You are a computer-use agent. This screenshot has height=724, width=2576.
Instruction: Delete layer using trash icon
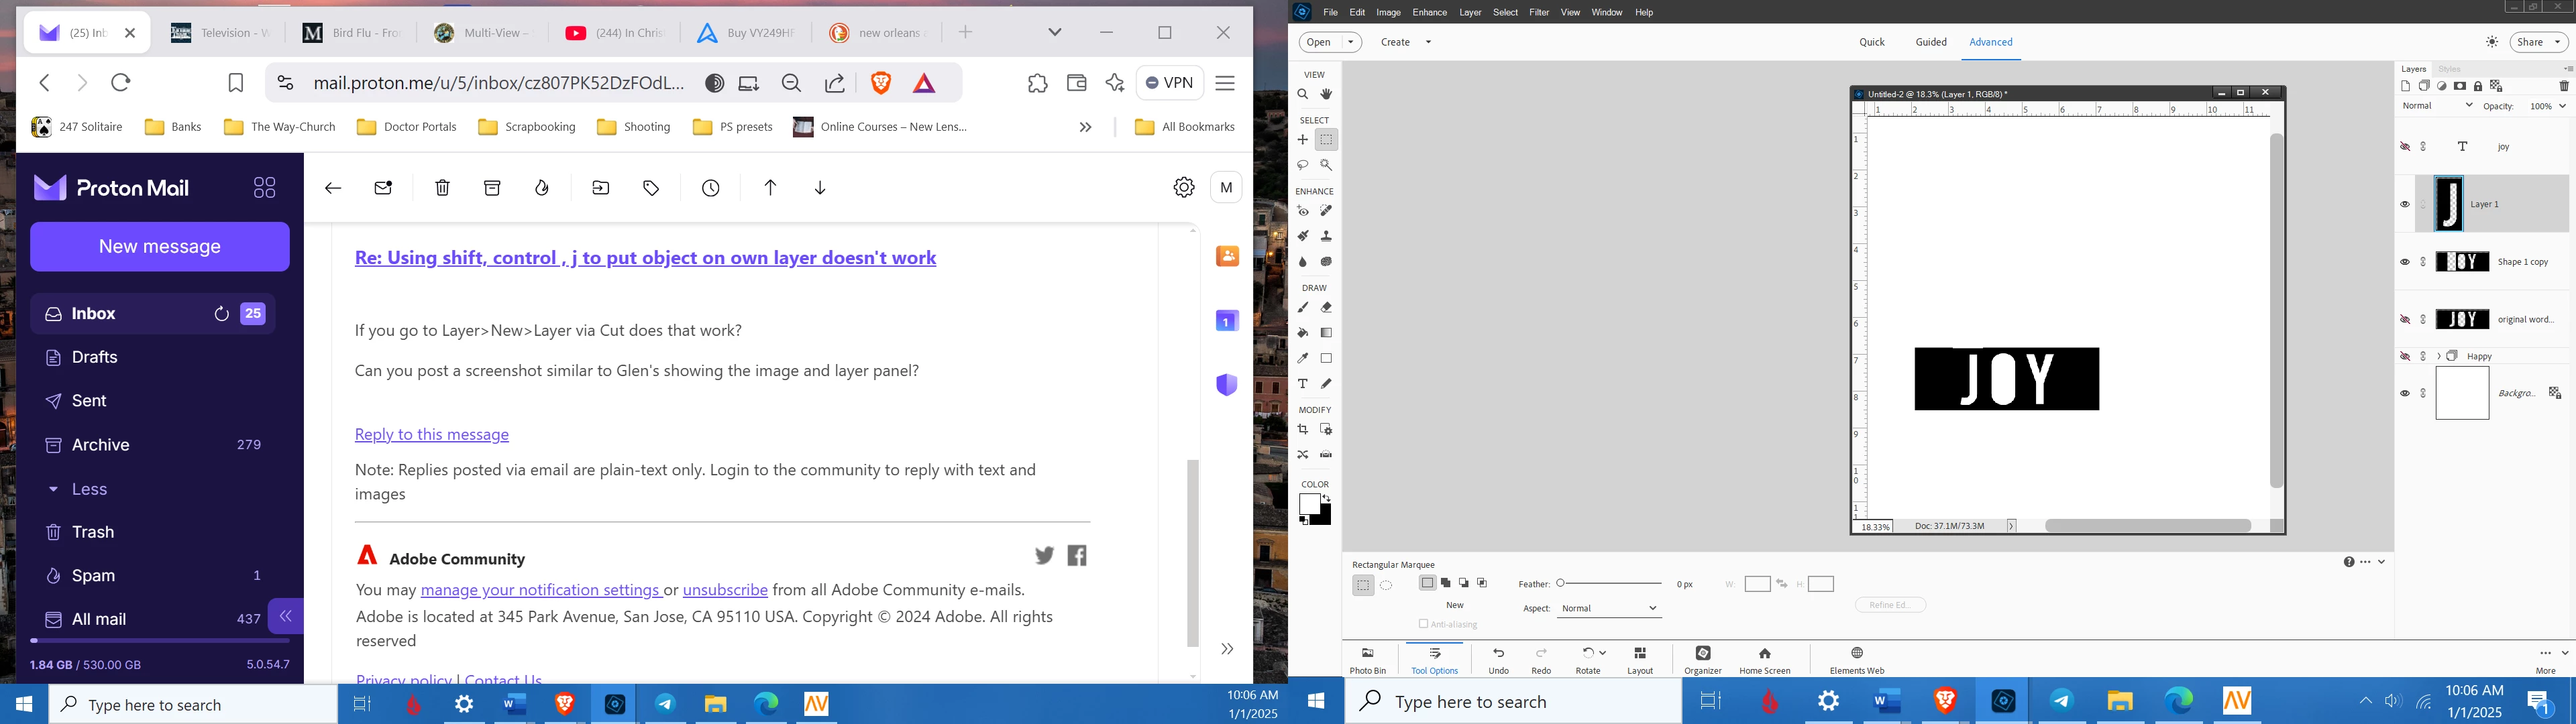click(2563, 87)
